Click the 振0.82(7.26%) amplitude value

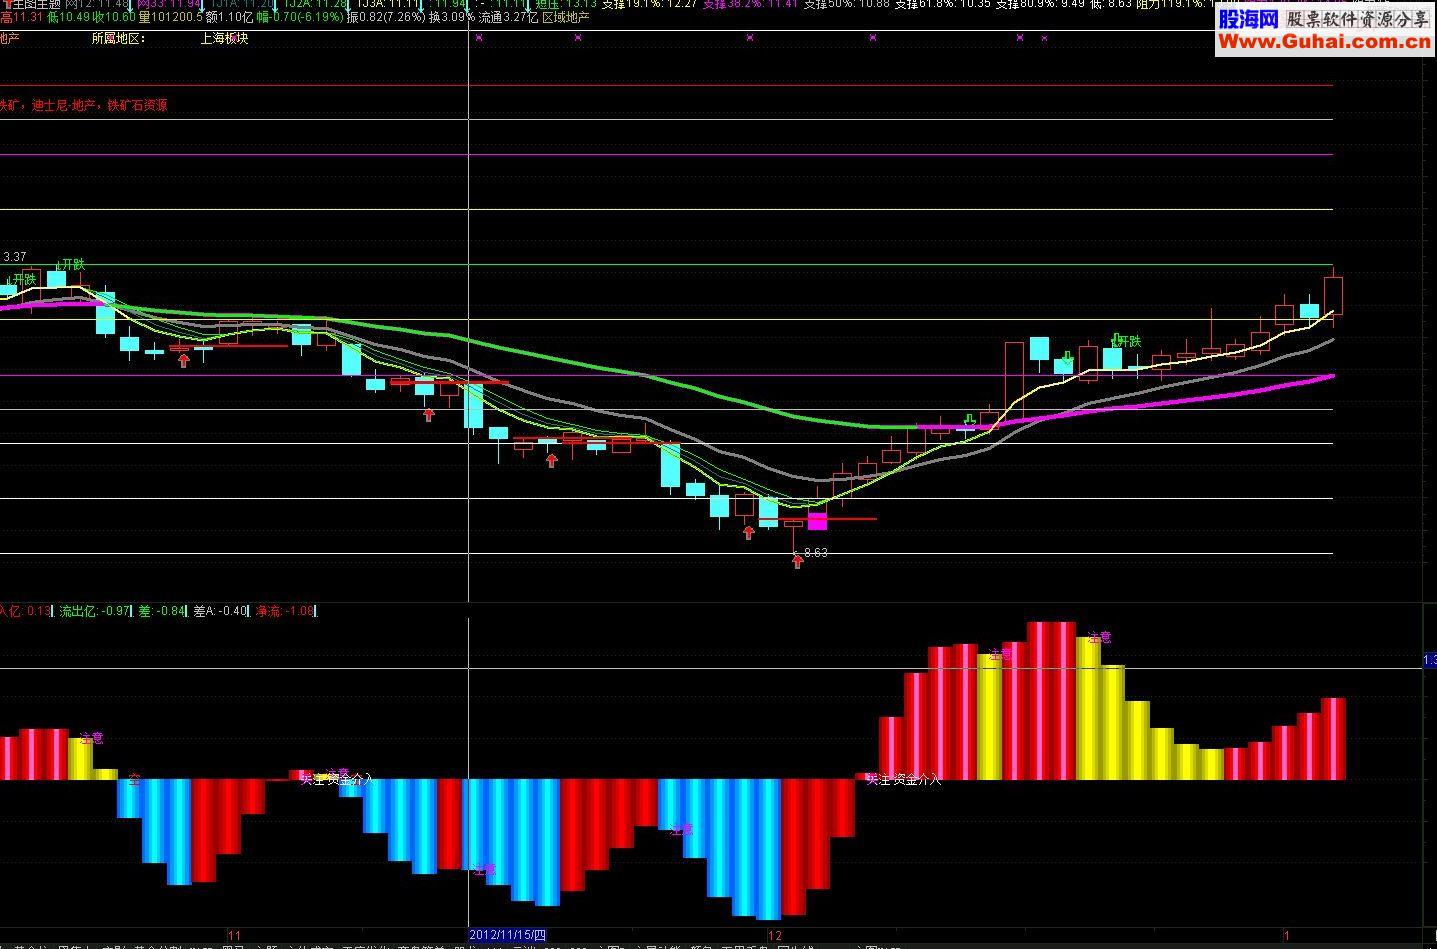pos(385,18)
